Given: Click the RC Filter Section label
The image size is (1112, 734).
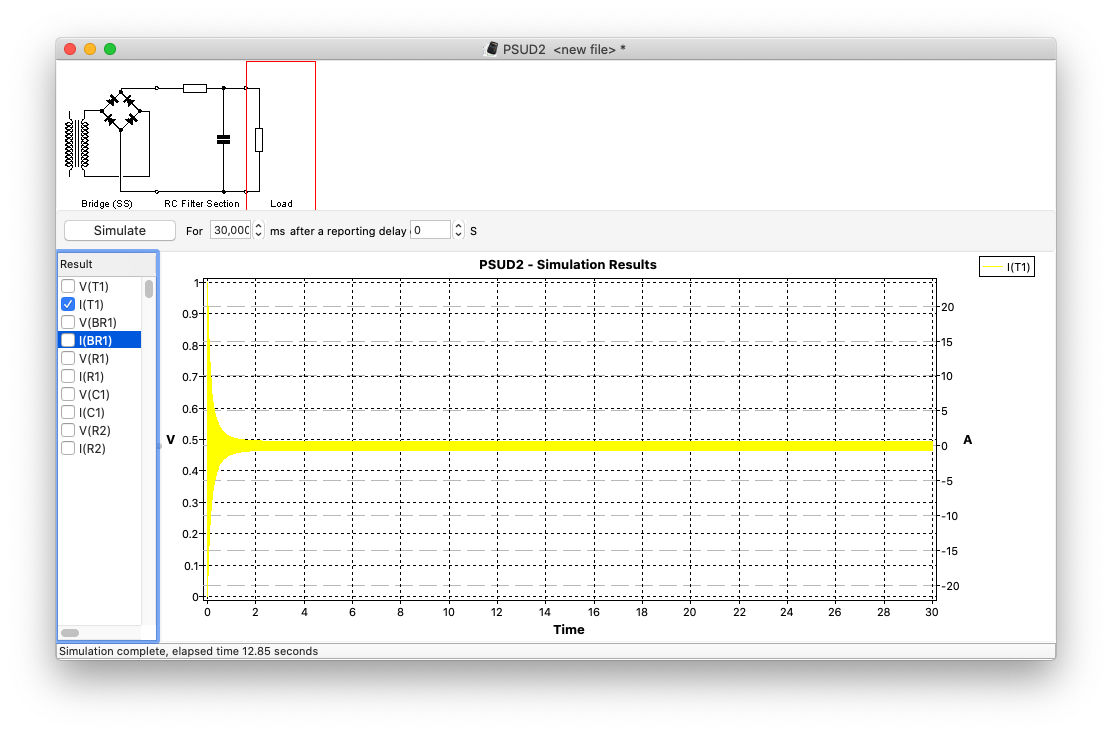Looking at the screenshot, I should 202,204.
